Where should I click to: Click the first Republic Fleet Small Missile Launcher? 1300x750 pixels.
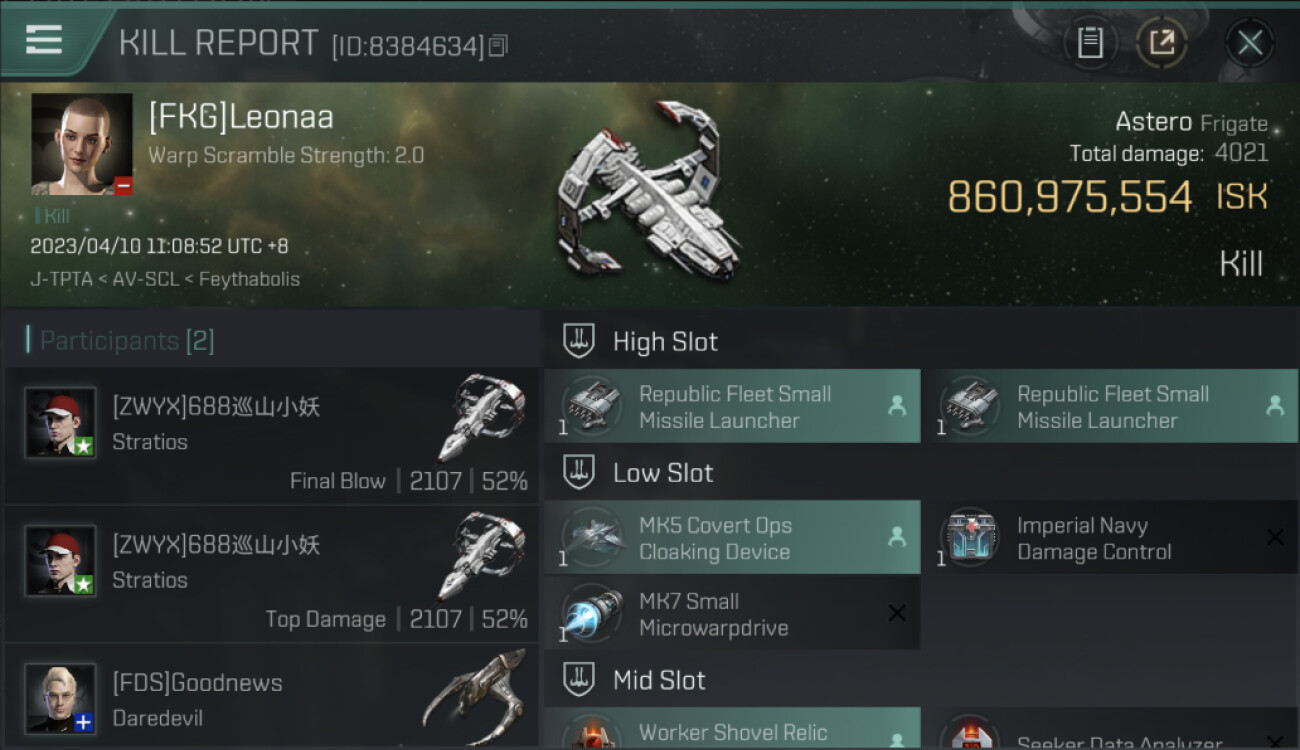732,407
